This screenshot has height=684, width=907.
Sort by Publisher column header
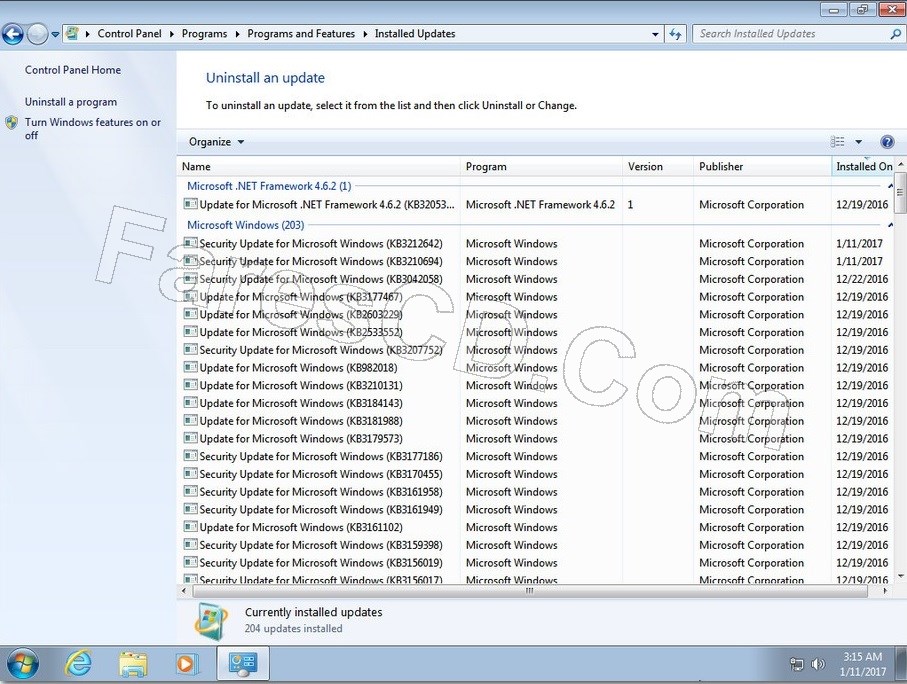[762, 167]
